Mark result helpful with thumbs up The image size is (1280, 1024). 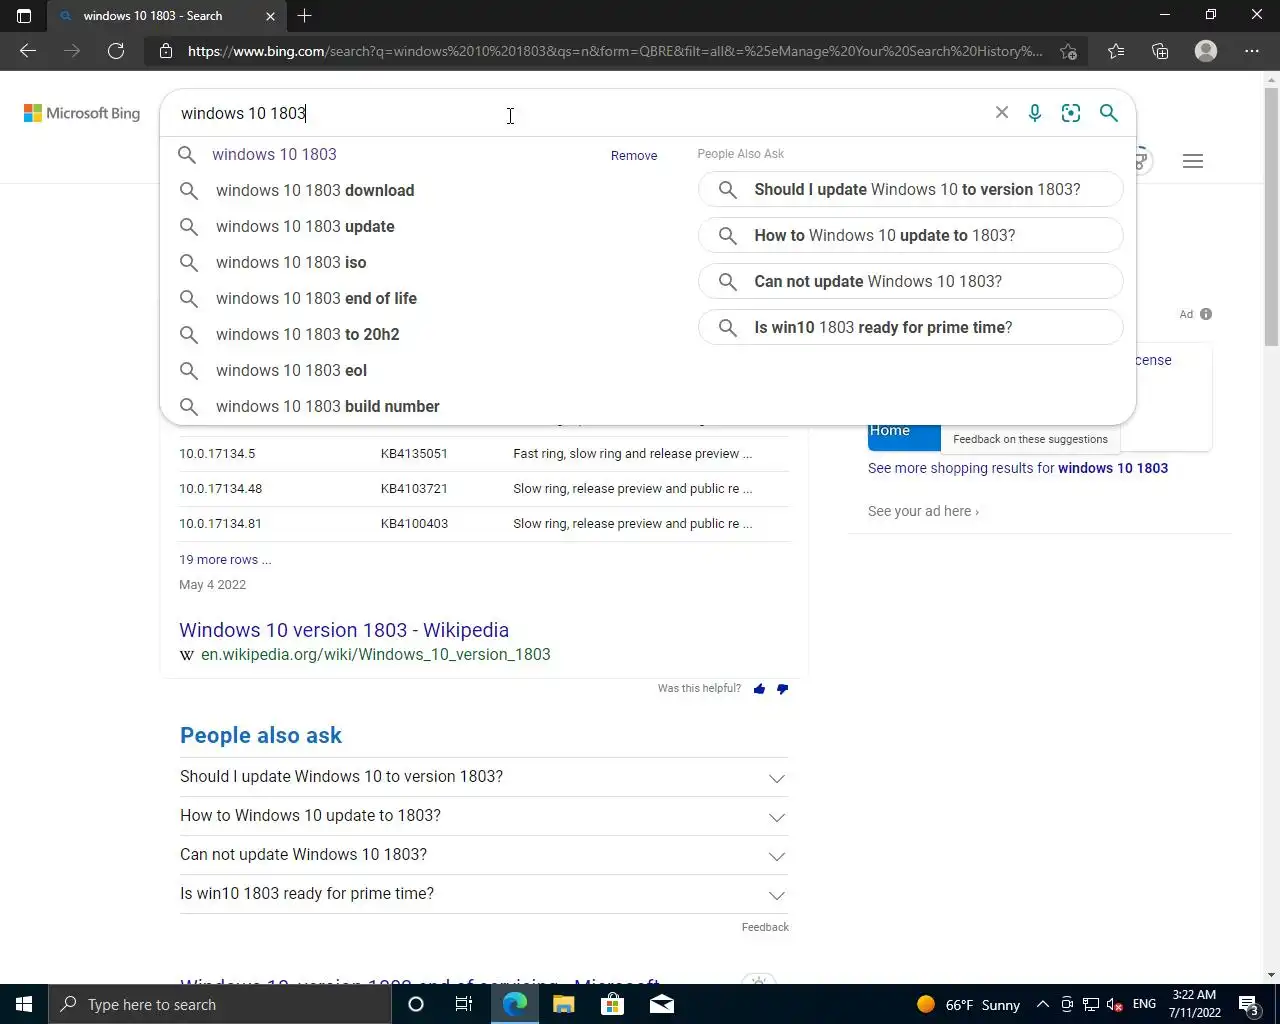tap(759, 689)
